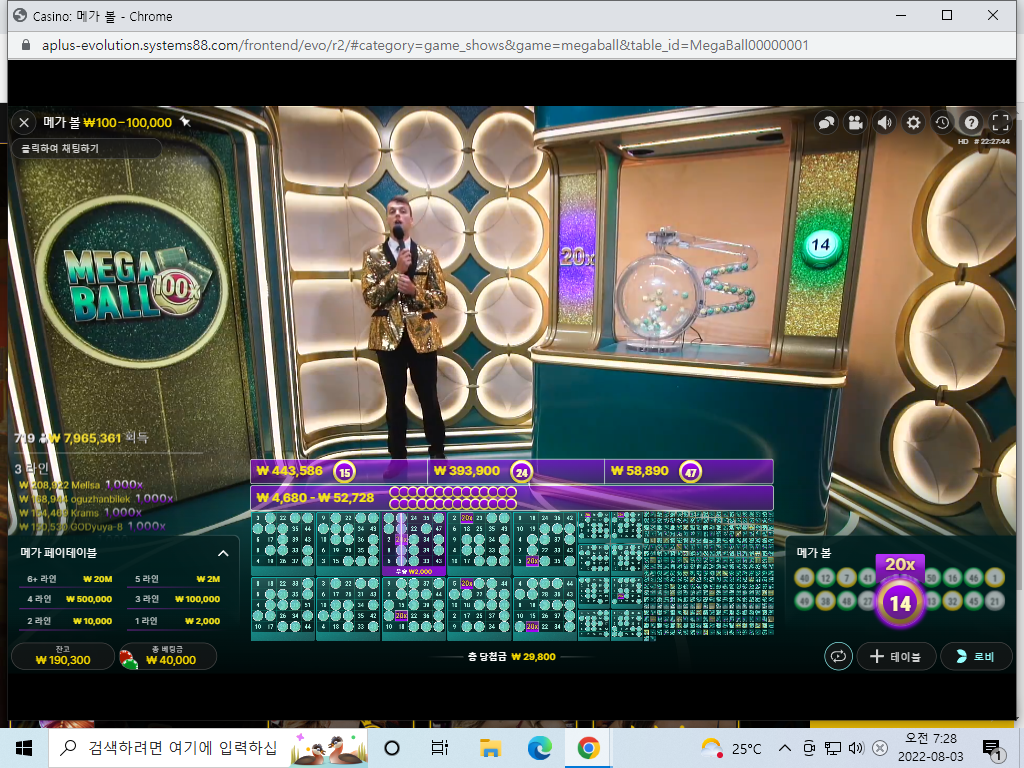
Task: Go to lobby with 로비 button
Action: (975, 656)
